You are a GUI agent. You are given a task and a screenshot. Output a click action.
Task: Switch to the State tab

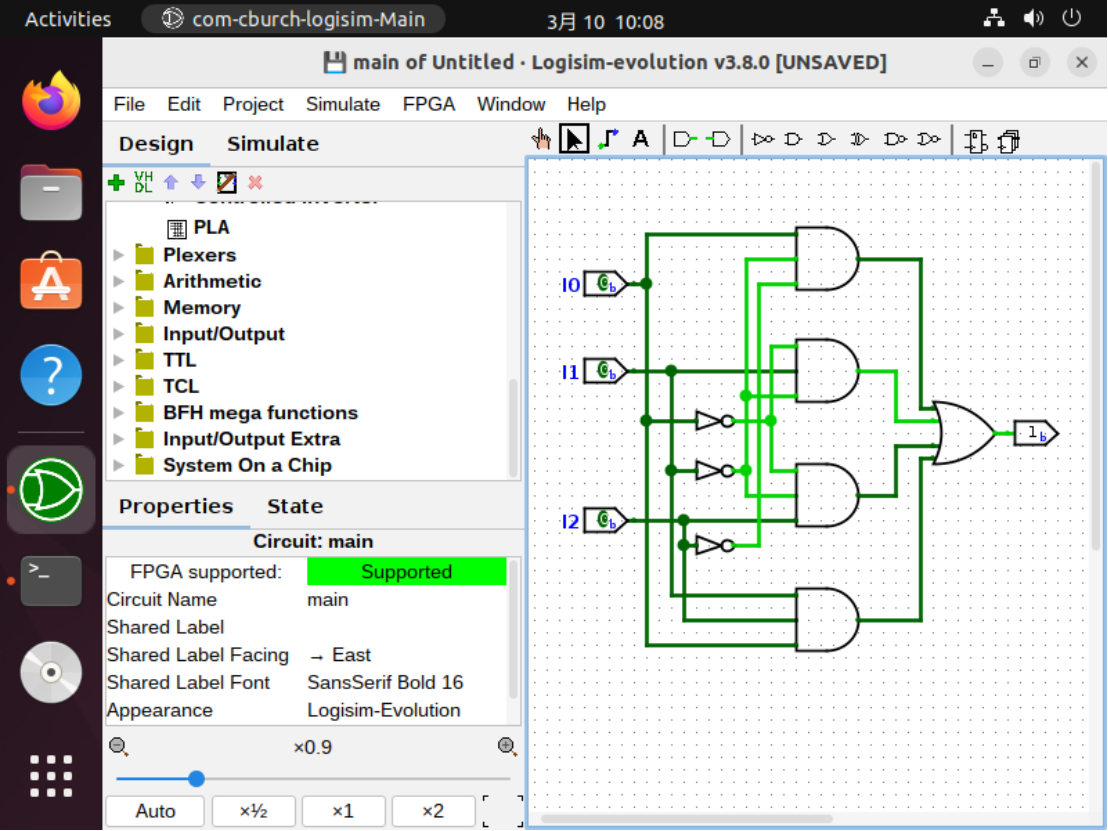tap(295, 506)
